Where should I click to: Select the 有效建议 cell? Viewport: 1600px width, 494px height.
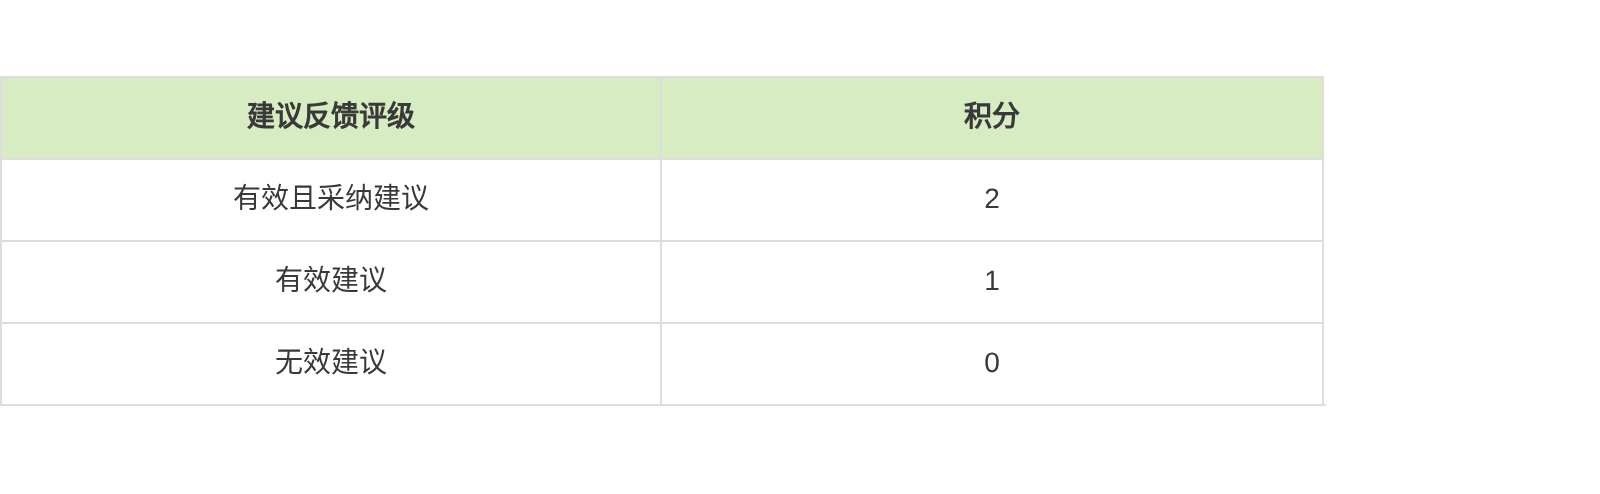coord(330,280)
